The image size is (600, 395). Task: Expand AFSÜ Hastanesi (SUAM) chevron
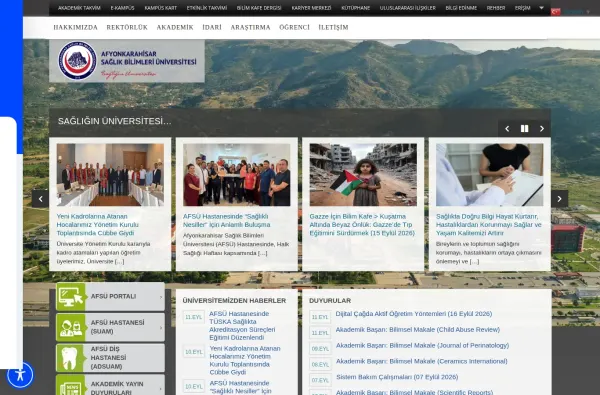click(x=161, y=327)
